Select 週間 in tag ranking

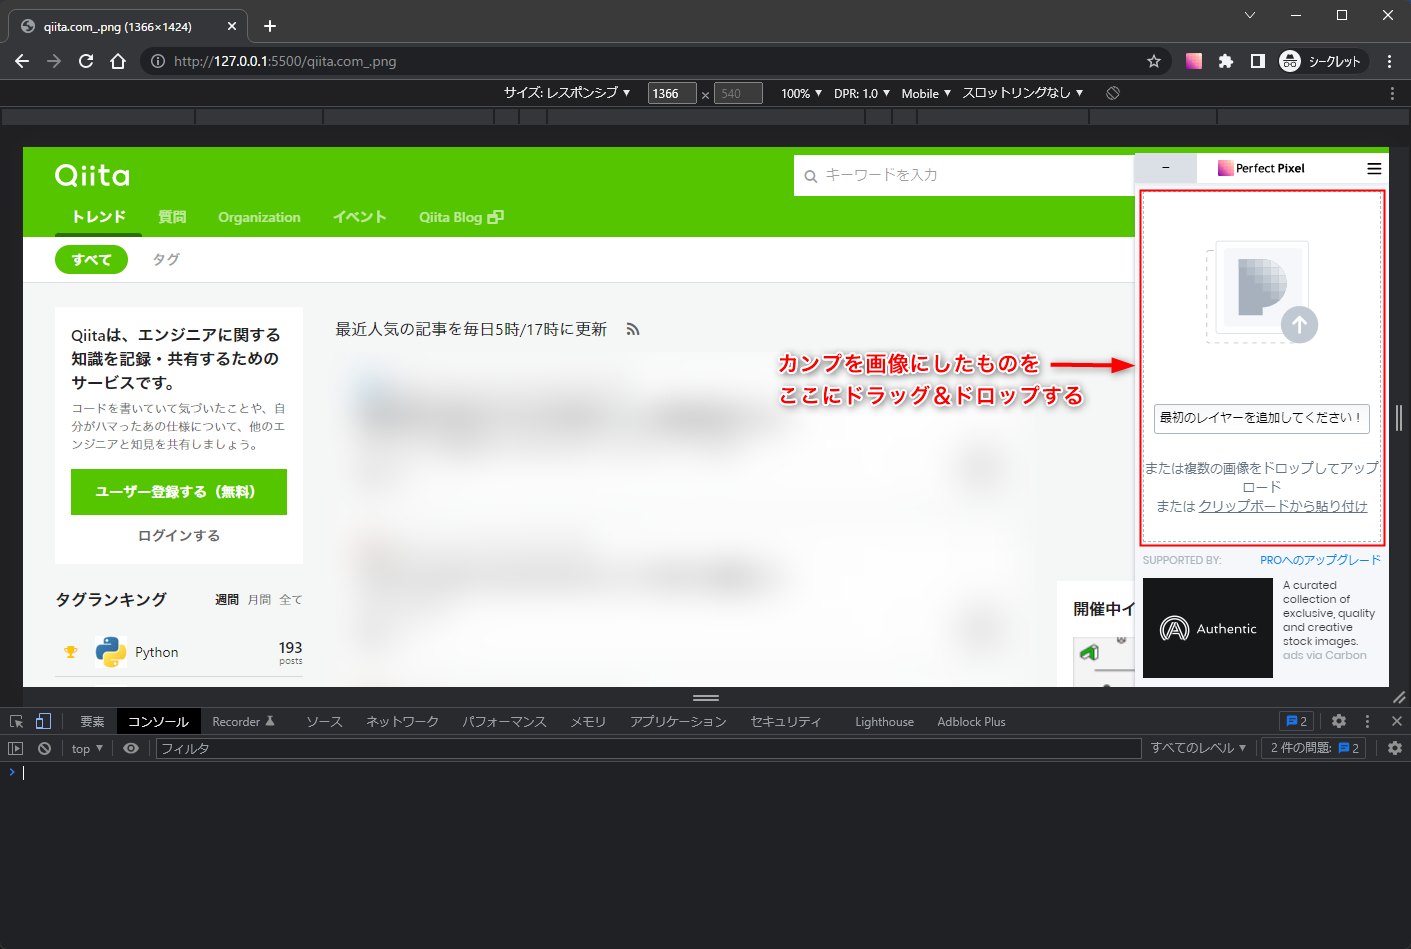click(227, 600)
